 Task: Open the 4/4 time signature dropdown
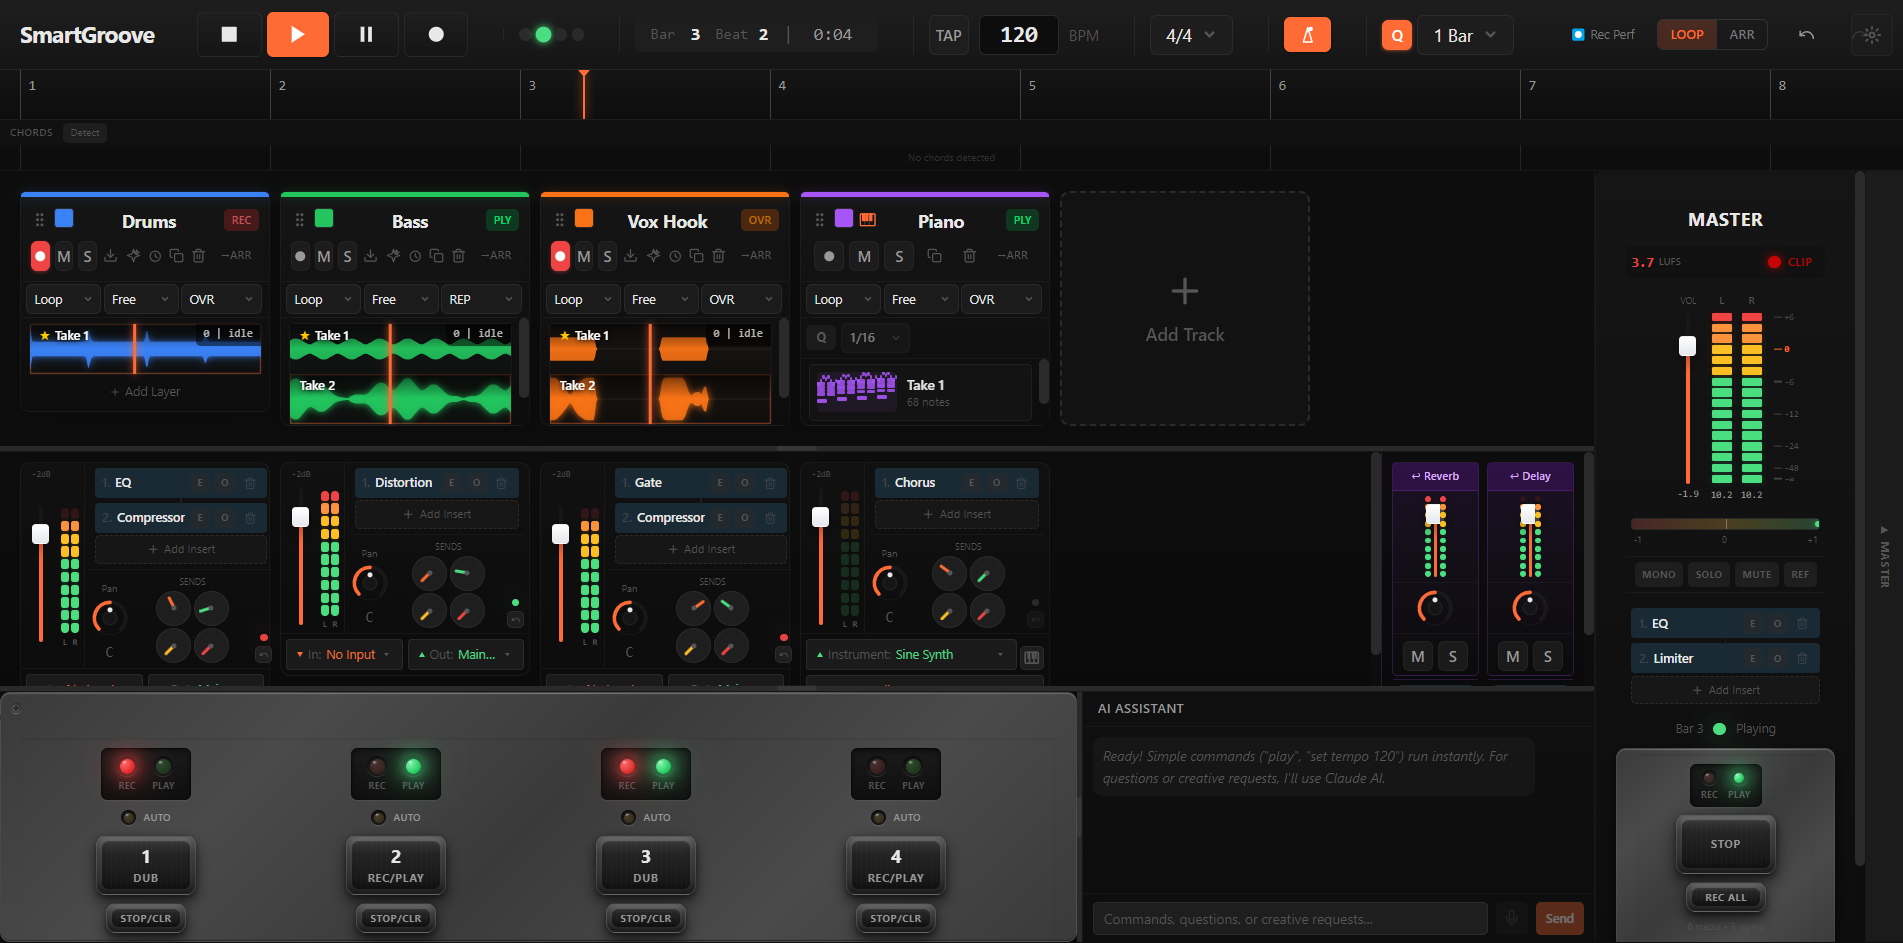[x=1191, y=35]
